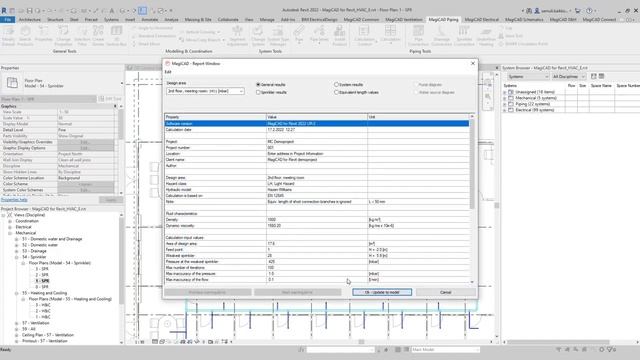The width and height of the screenshot is (640, 360).
Task: Open the All Disciplines dropdown
Action: pyautogui.click(x=568, y=76)
